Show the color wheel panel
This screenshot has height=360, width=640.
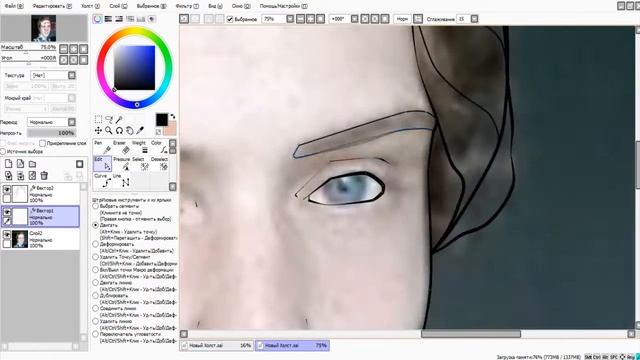[98, 19]
